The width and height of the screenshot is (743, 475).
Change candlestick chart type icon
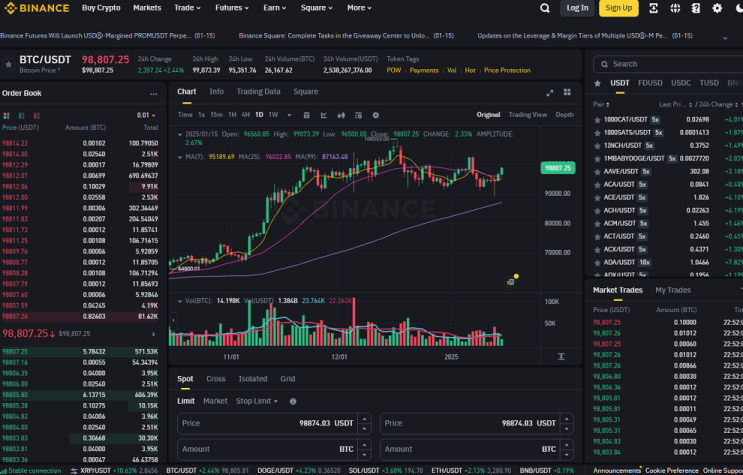341,115
